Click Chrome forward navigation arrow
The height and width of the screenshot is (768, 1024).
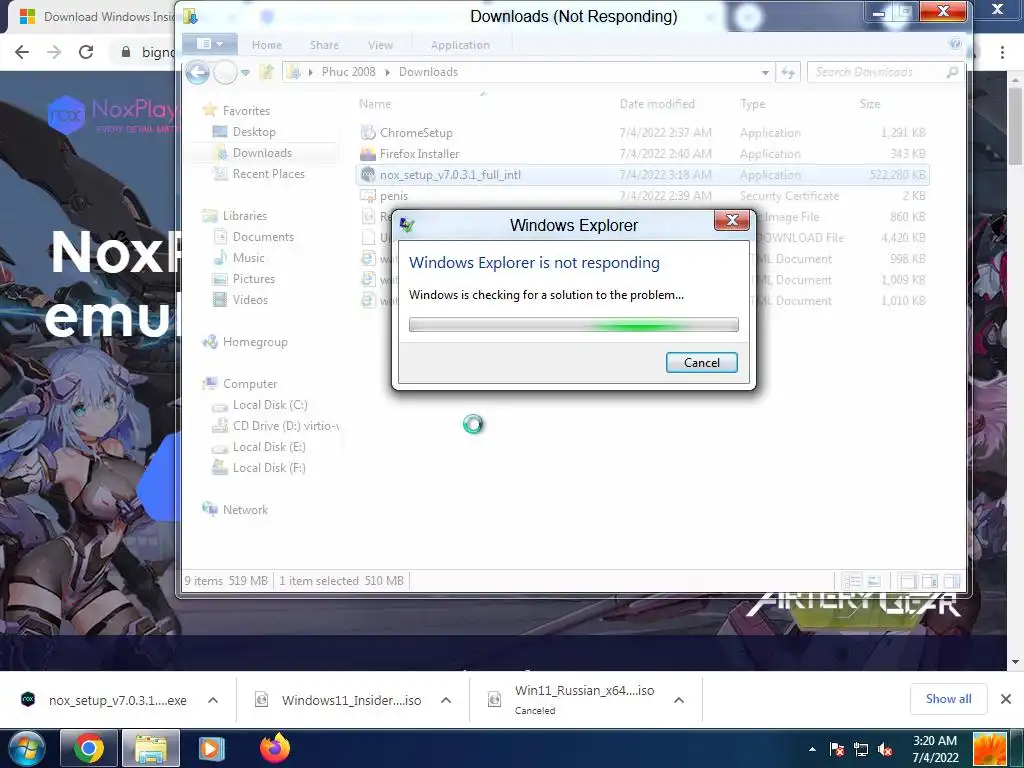[54, 52]
